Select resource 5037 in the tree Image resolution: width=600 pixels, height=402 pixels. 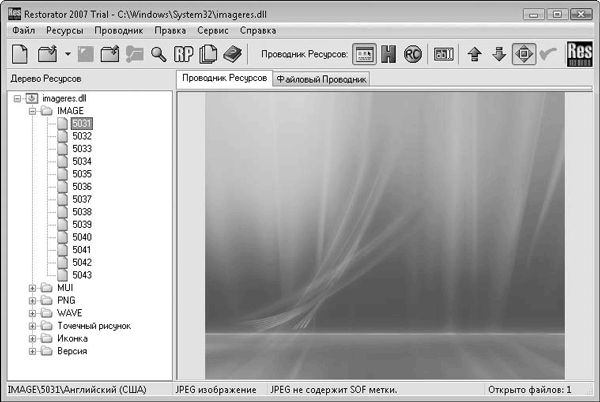pos(82,200)
